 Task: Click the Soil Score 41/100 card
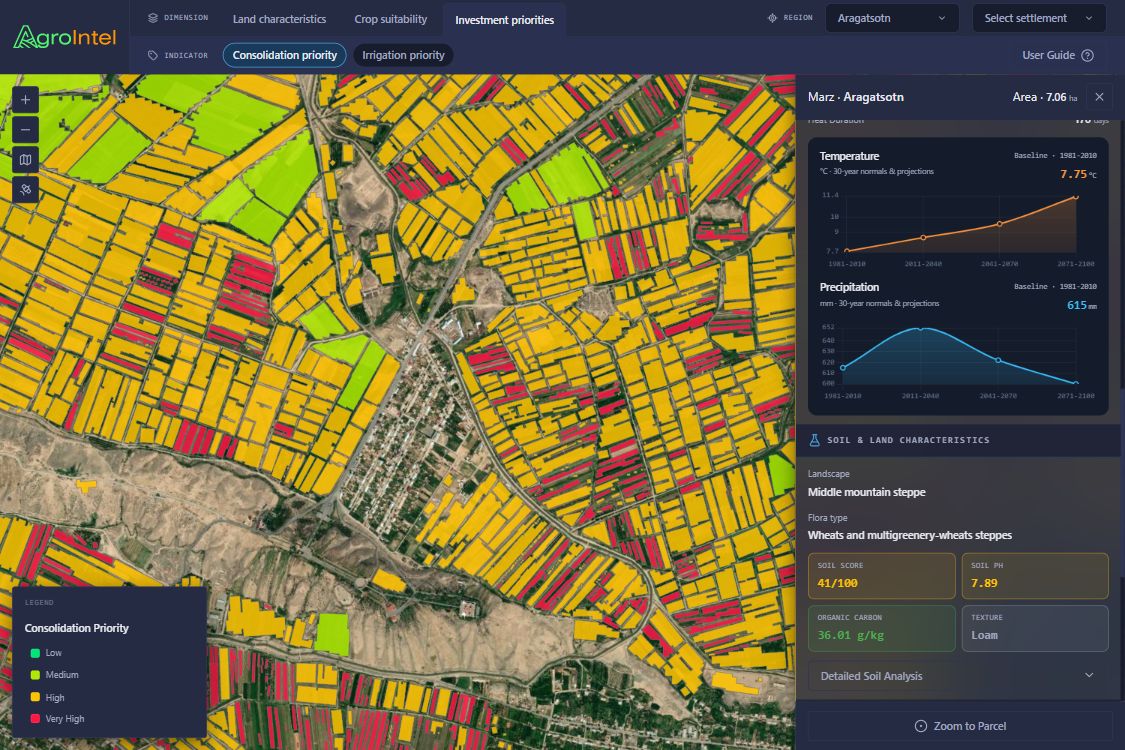click(x=882, y=576)
